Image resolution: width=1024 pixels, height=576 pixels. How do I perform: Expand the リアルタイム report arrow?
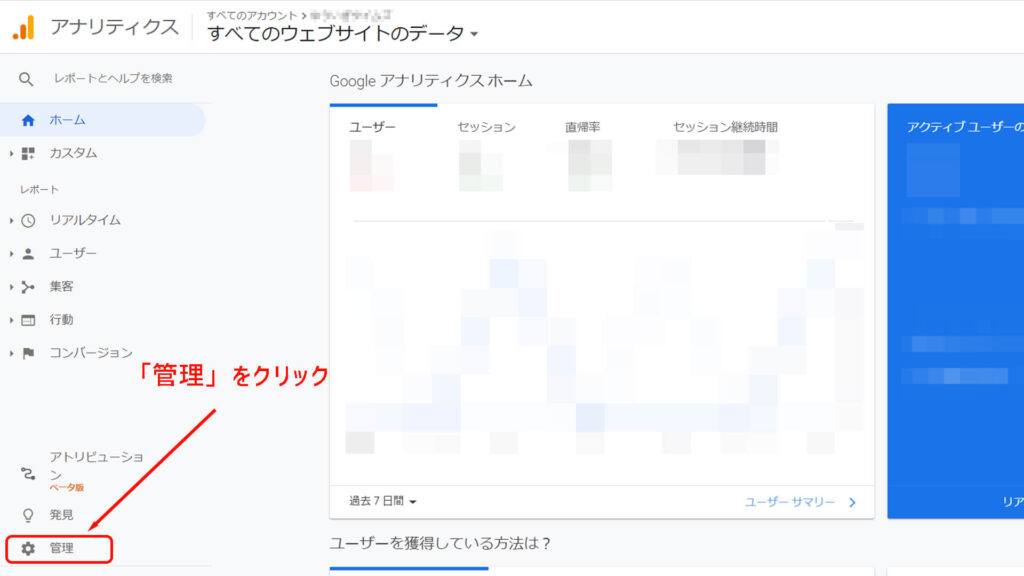(11, 221)
